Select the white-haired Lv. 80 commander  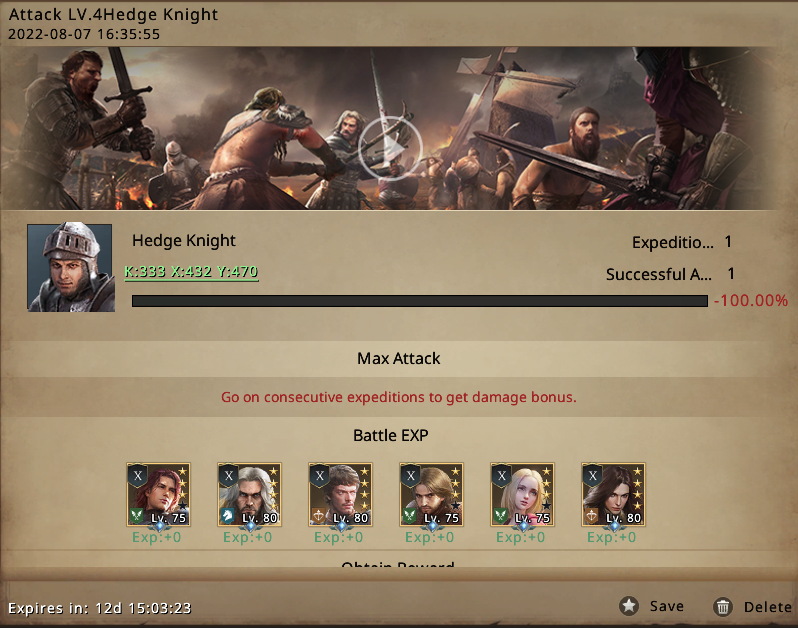(249, 494)
